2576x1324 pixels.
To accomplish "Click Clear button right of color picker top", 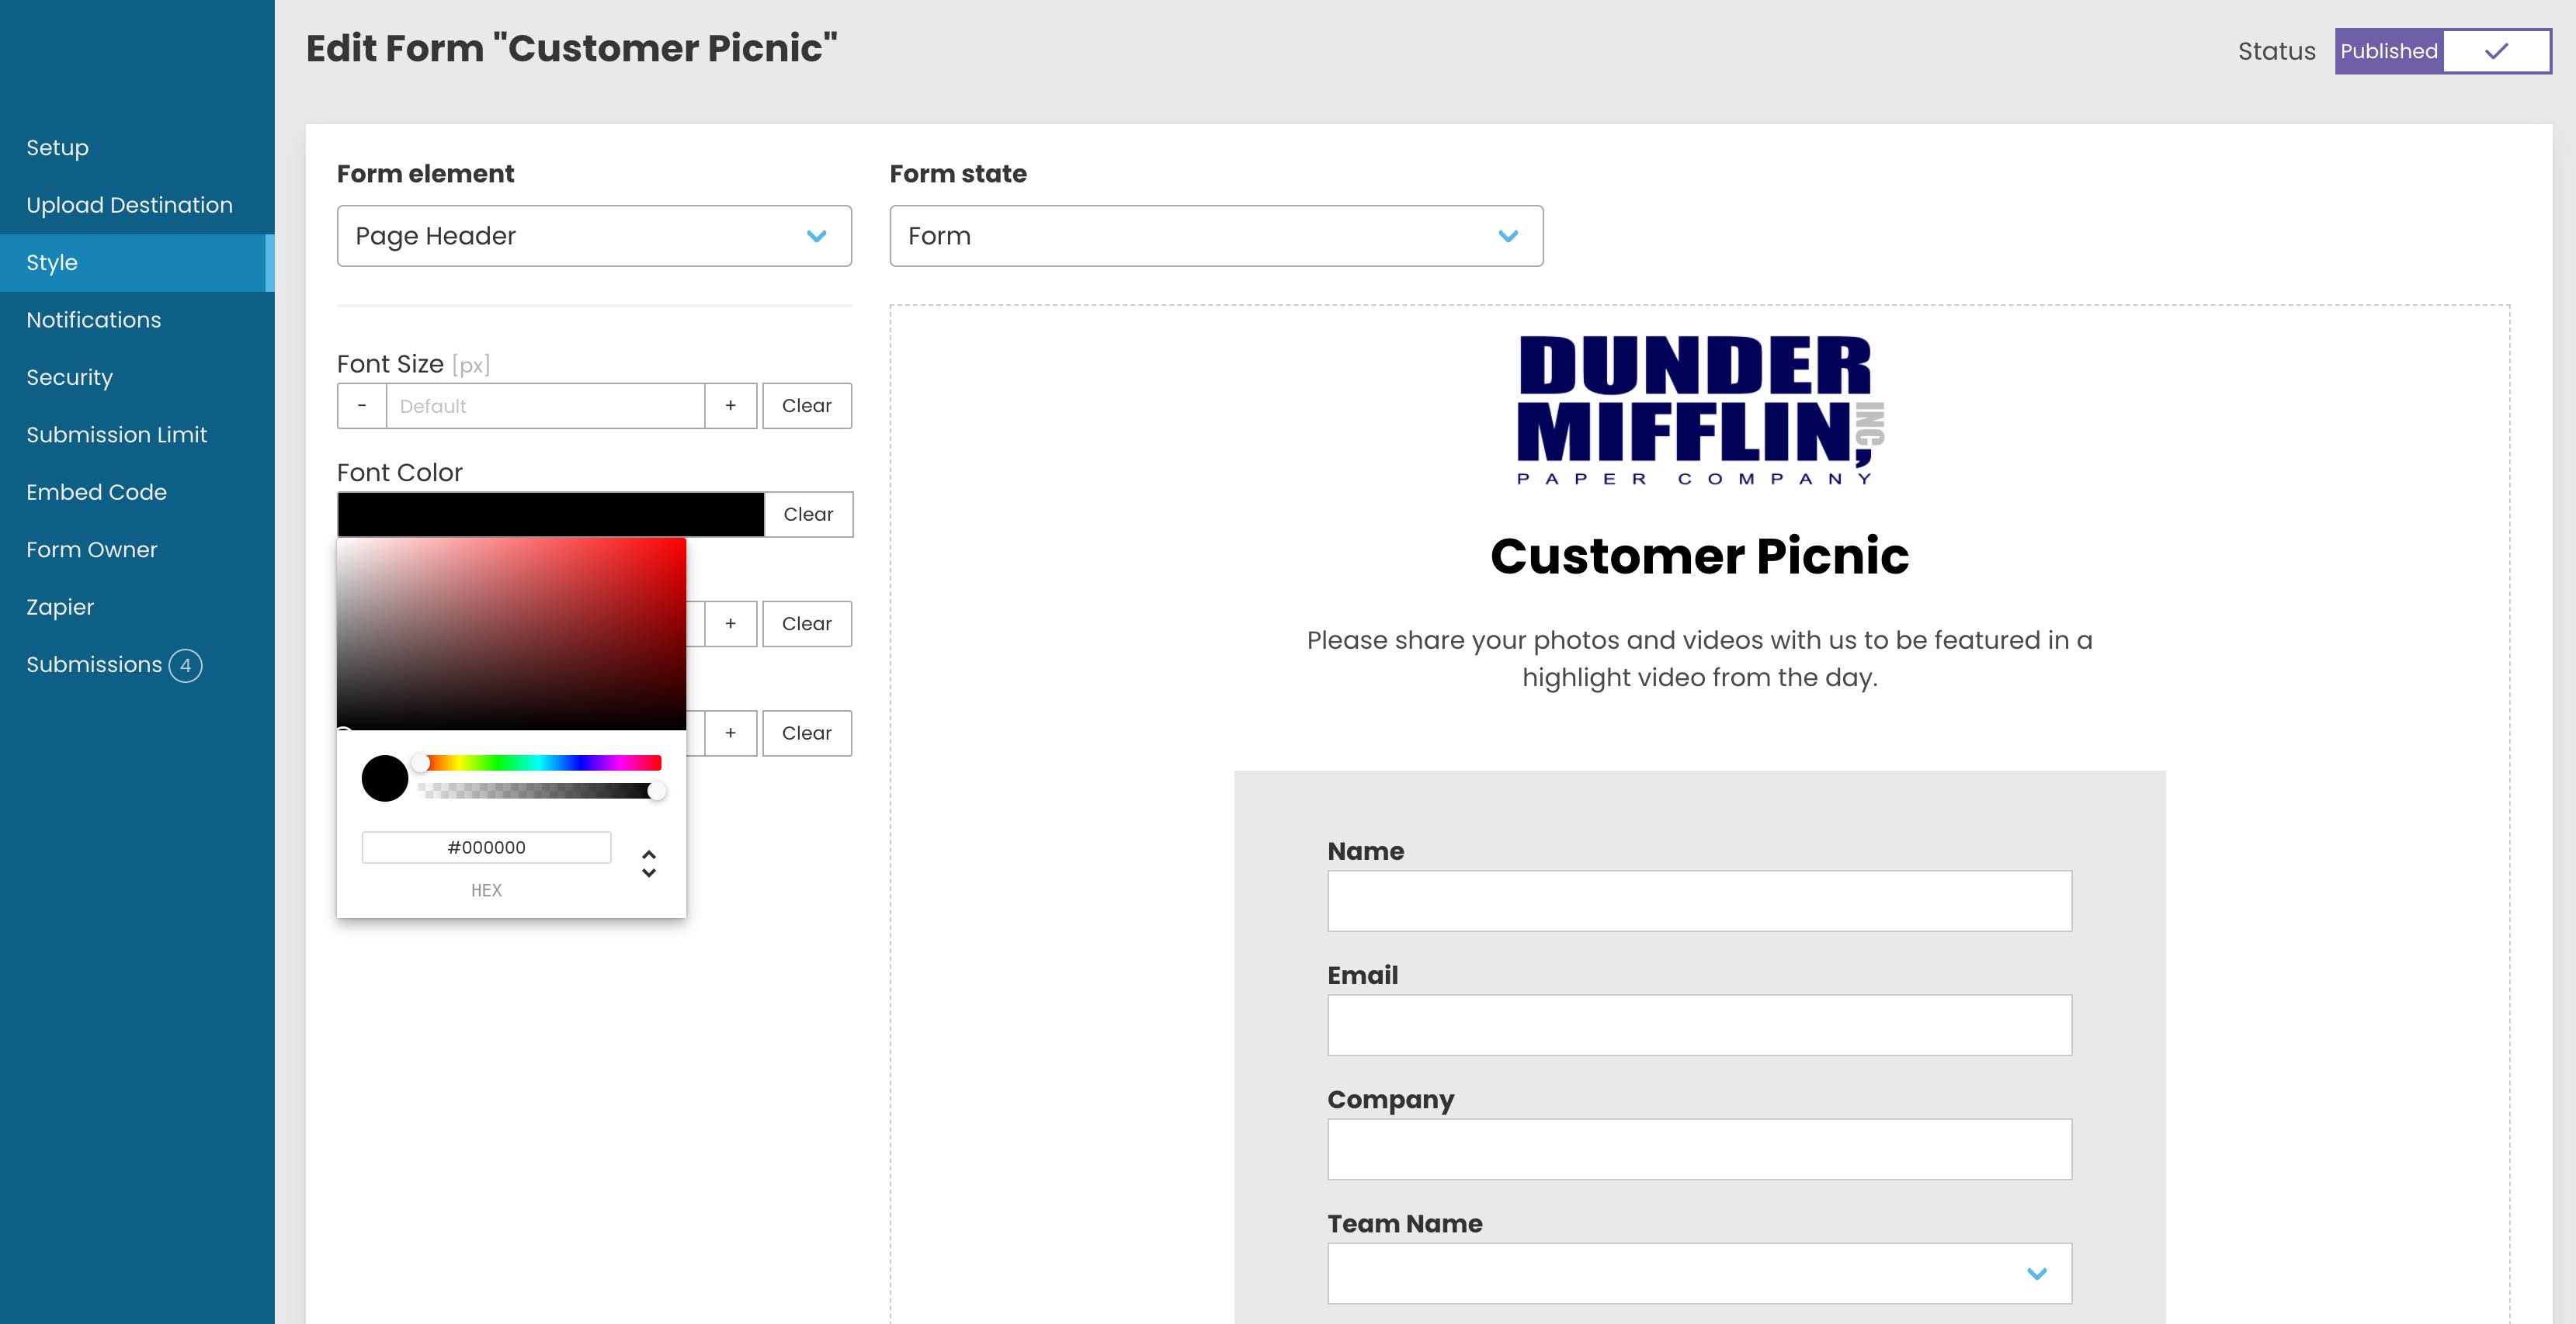I will pos(806,624).
